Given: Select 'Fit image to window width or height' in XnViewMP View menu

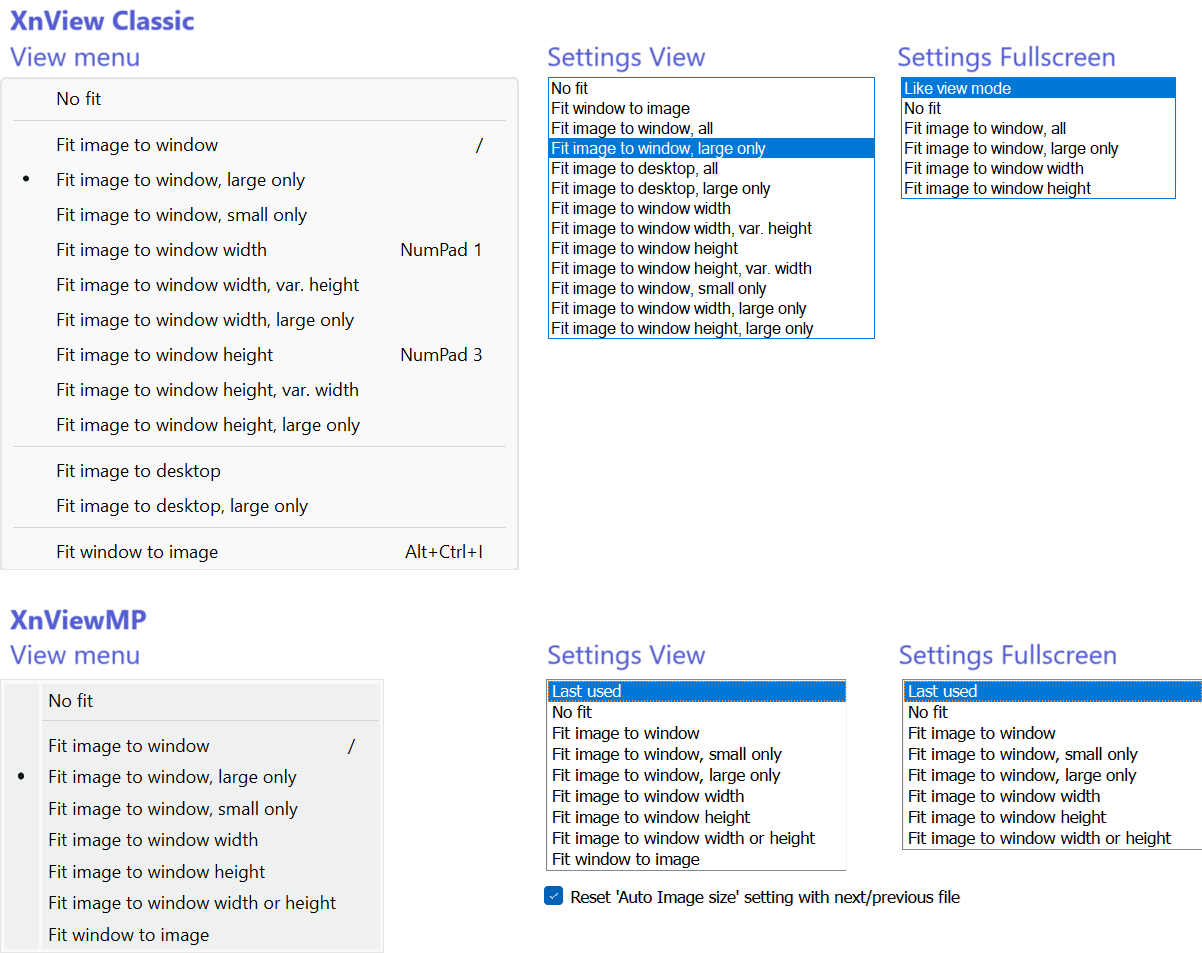Looking at the screenshot, I should (192, 903).
